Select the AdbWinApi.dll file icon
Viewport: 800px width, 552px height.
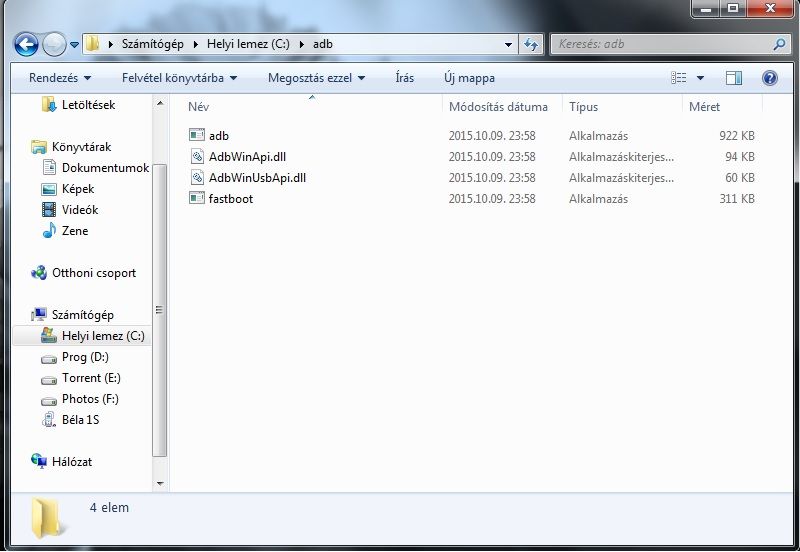point(197,156)
